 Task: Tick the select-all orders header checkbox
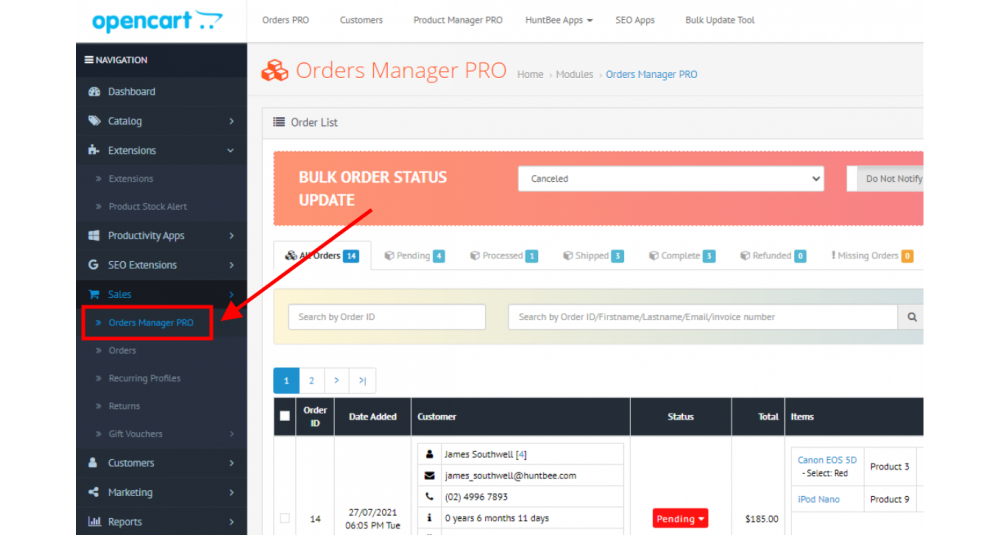[285, 416]
